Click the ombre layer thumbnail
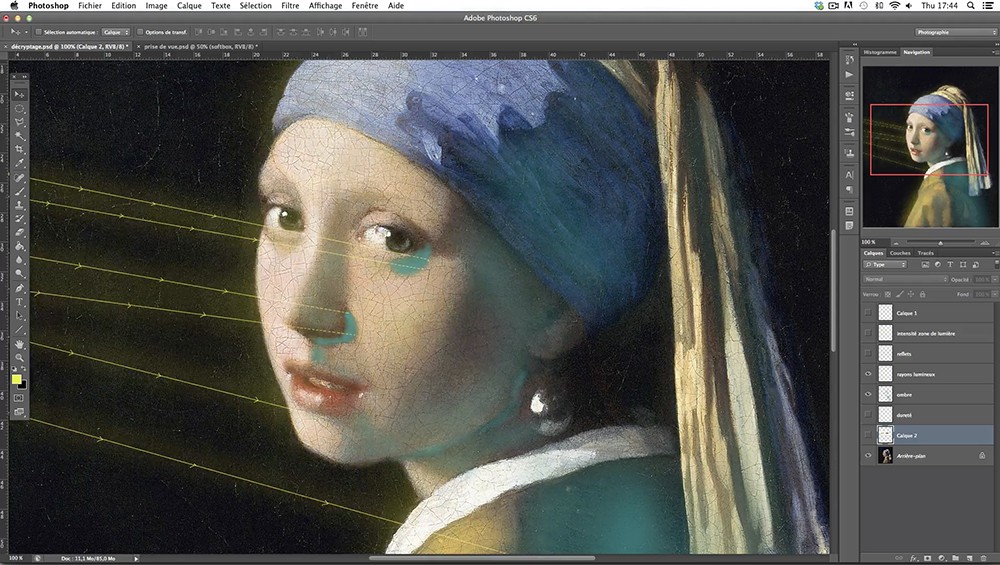Screen dimensions: 1000x565 pyautogui.click(x=885, y=394)
